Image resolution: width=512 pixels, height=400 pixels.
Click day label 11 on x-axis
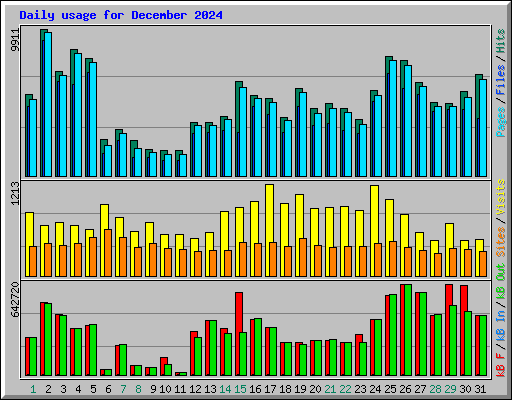tap(180, 389)
